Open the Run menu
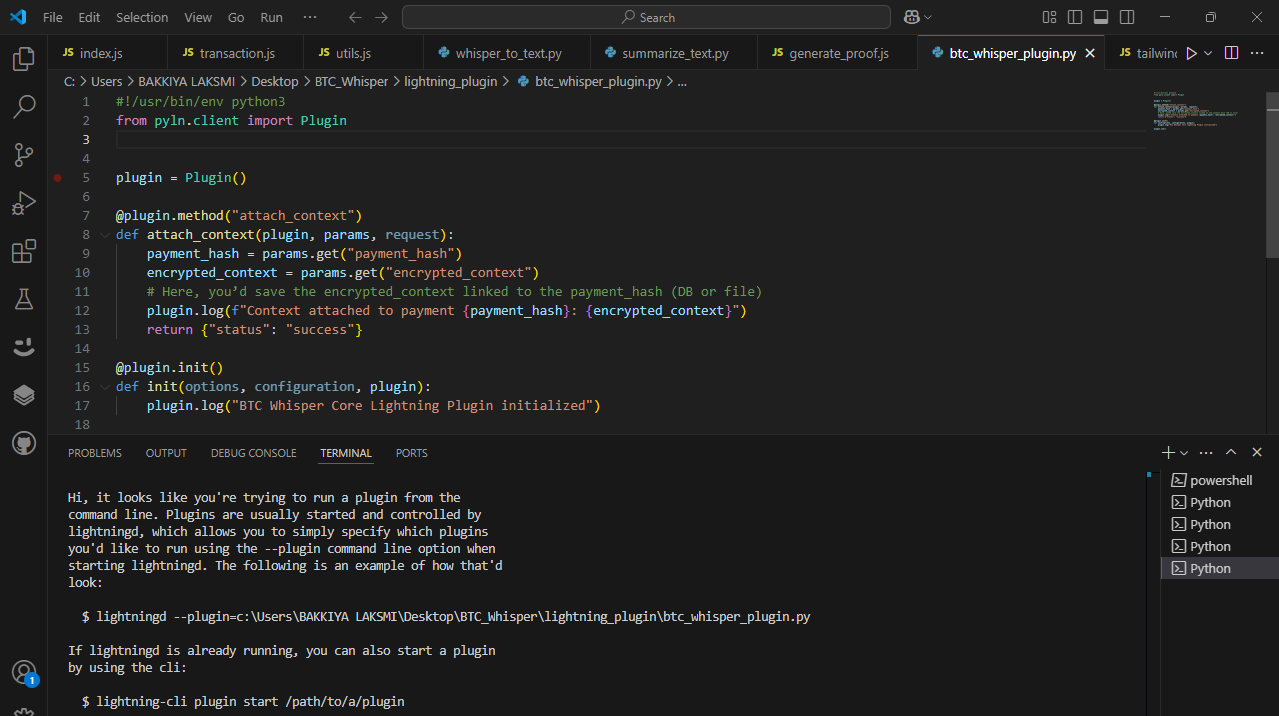 (x=271, y=17)
